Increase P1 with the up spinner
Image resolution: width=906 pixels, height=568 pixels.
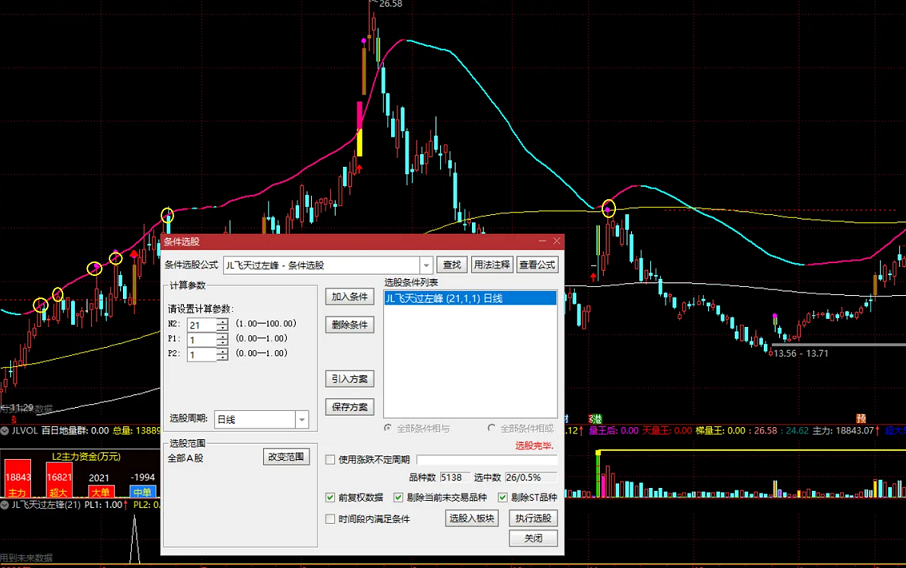click(x=222, y=336)
